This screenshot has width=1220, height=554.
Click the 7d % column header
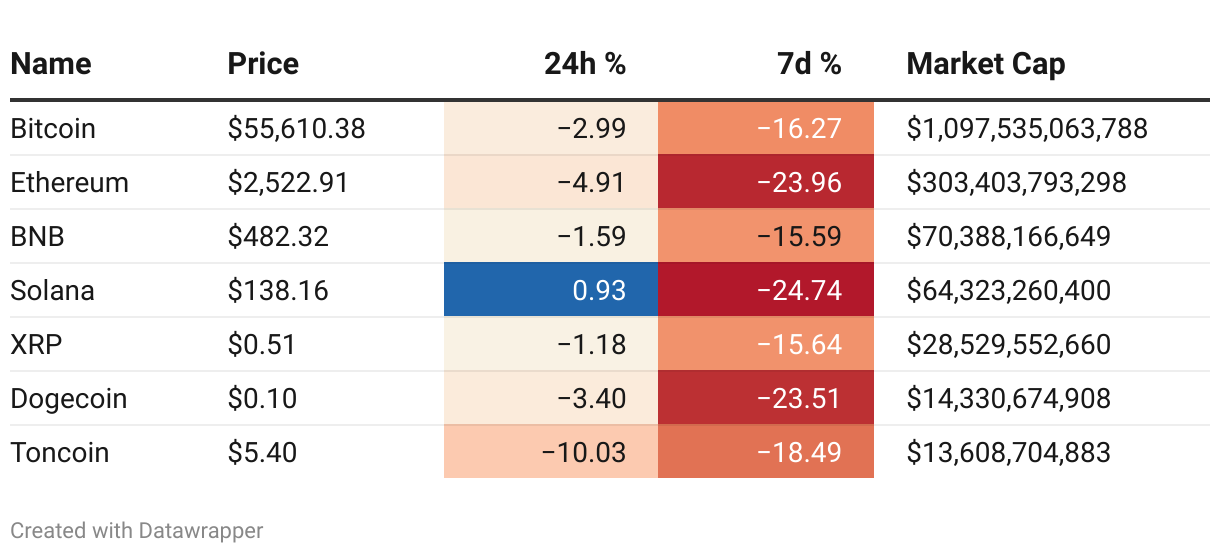point(809,64)
